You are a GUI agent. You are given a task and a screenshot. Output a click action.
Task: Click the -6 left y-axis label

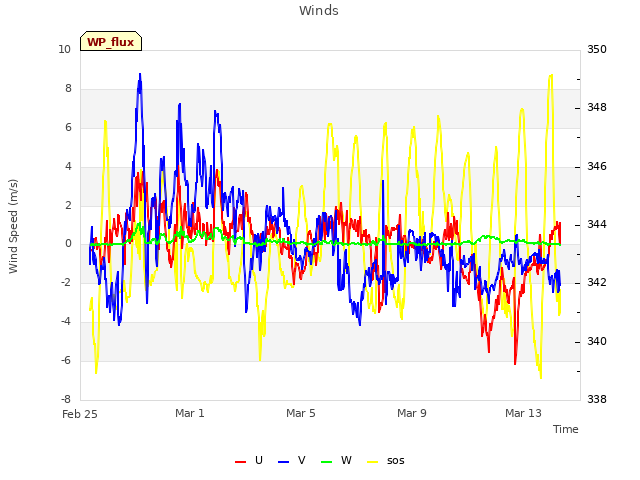(x=66, y=360)
